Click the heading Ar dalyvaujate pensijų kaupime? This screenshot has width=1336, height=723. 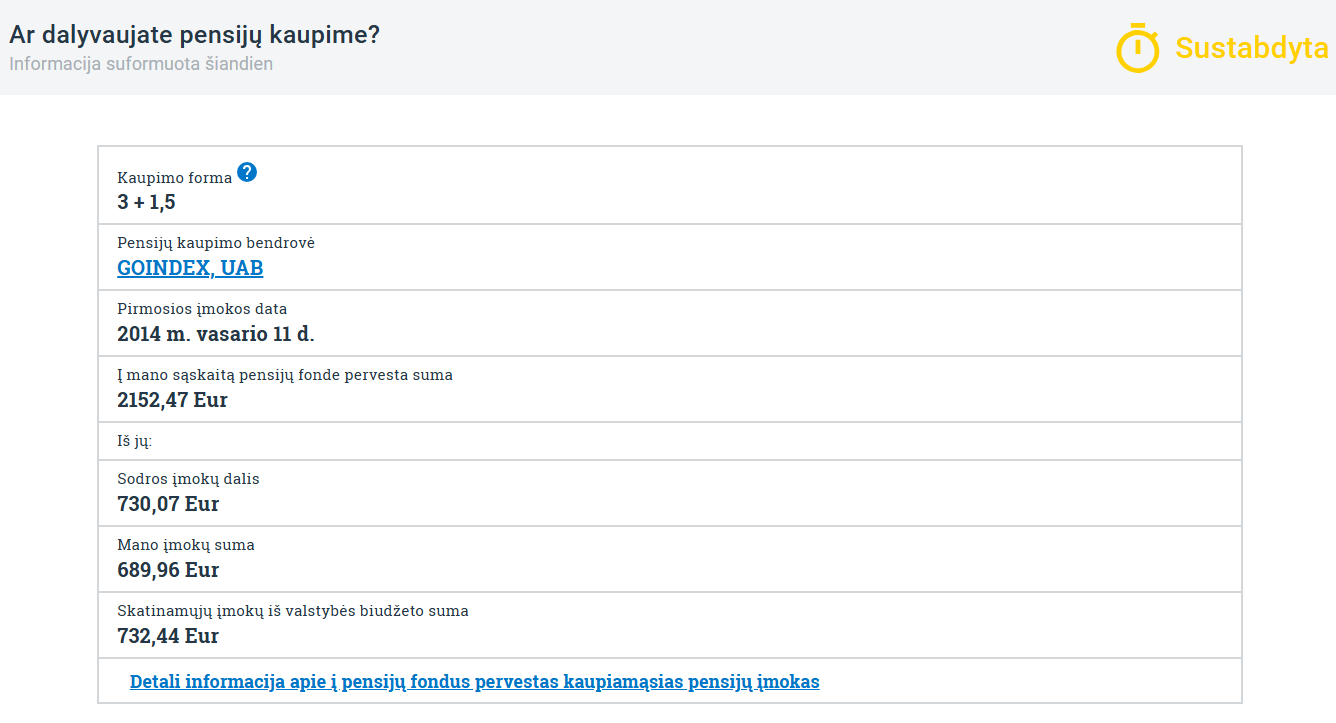click(x=194, y=34)
